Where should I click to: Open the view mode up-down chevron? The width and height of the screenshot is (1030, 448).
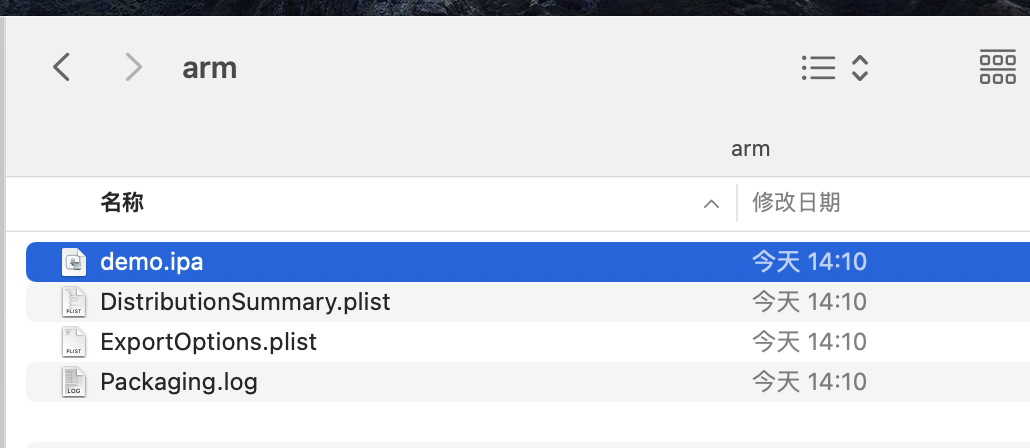point(860,68)
